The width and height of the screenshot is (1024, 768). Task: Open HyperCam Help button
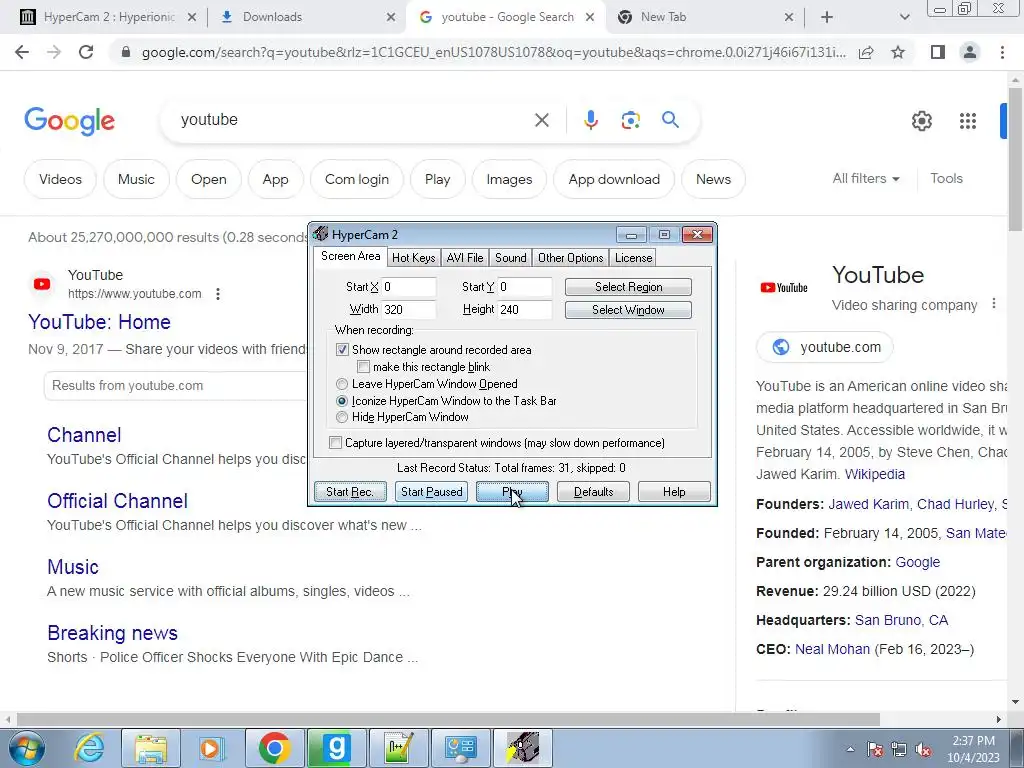[674, 492]
